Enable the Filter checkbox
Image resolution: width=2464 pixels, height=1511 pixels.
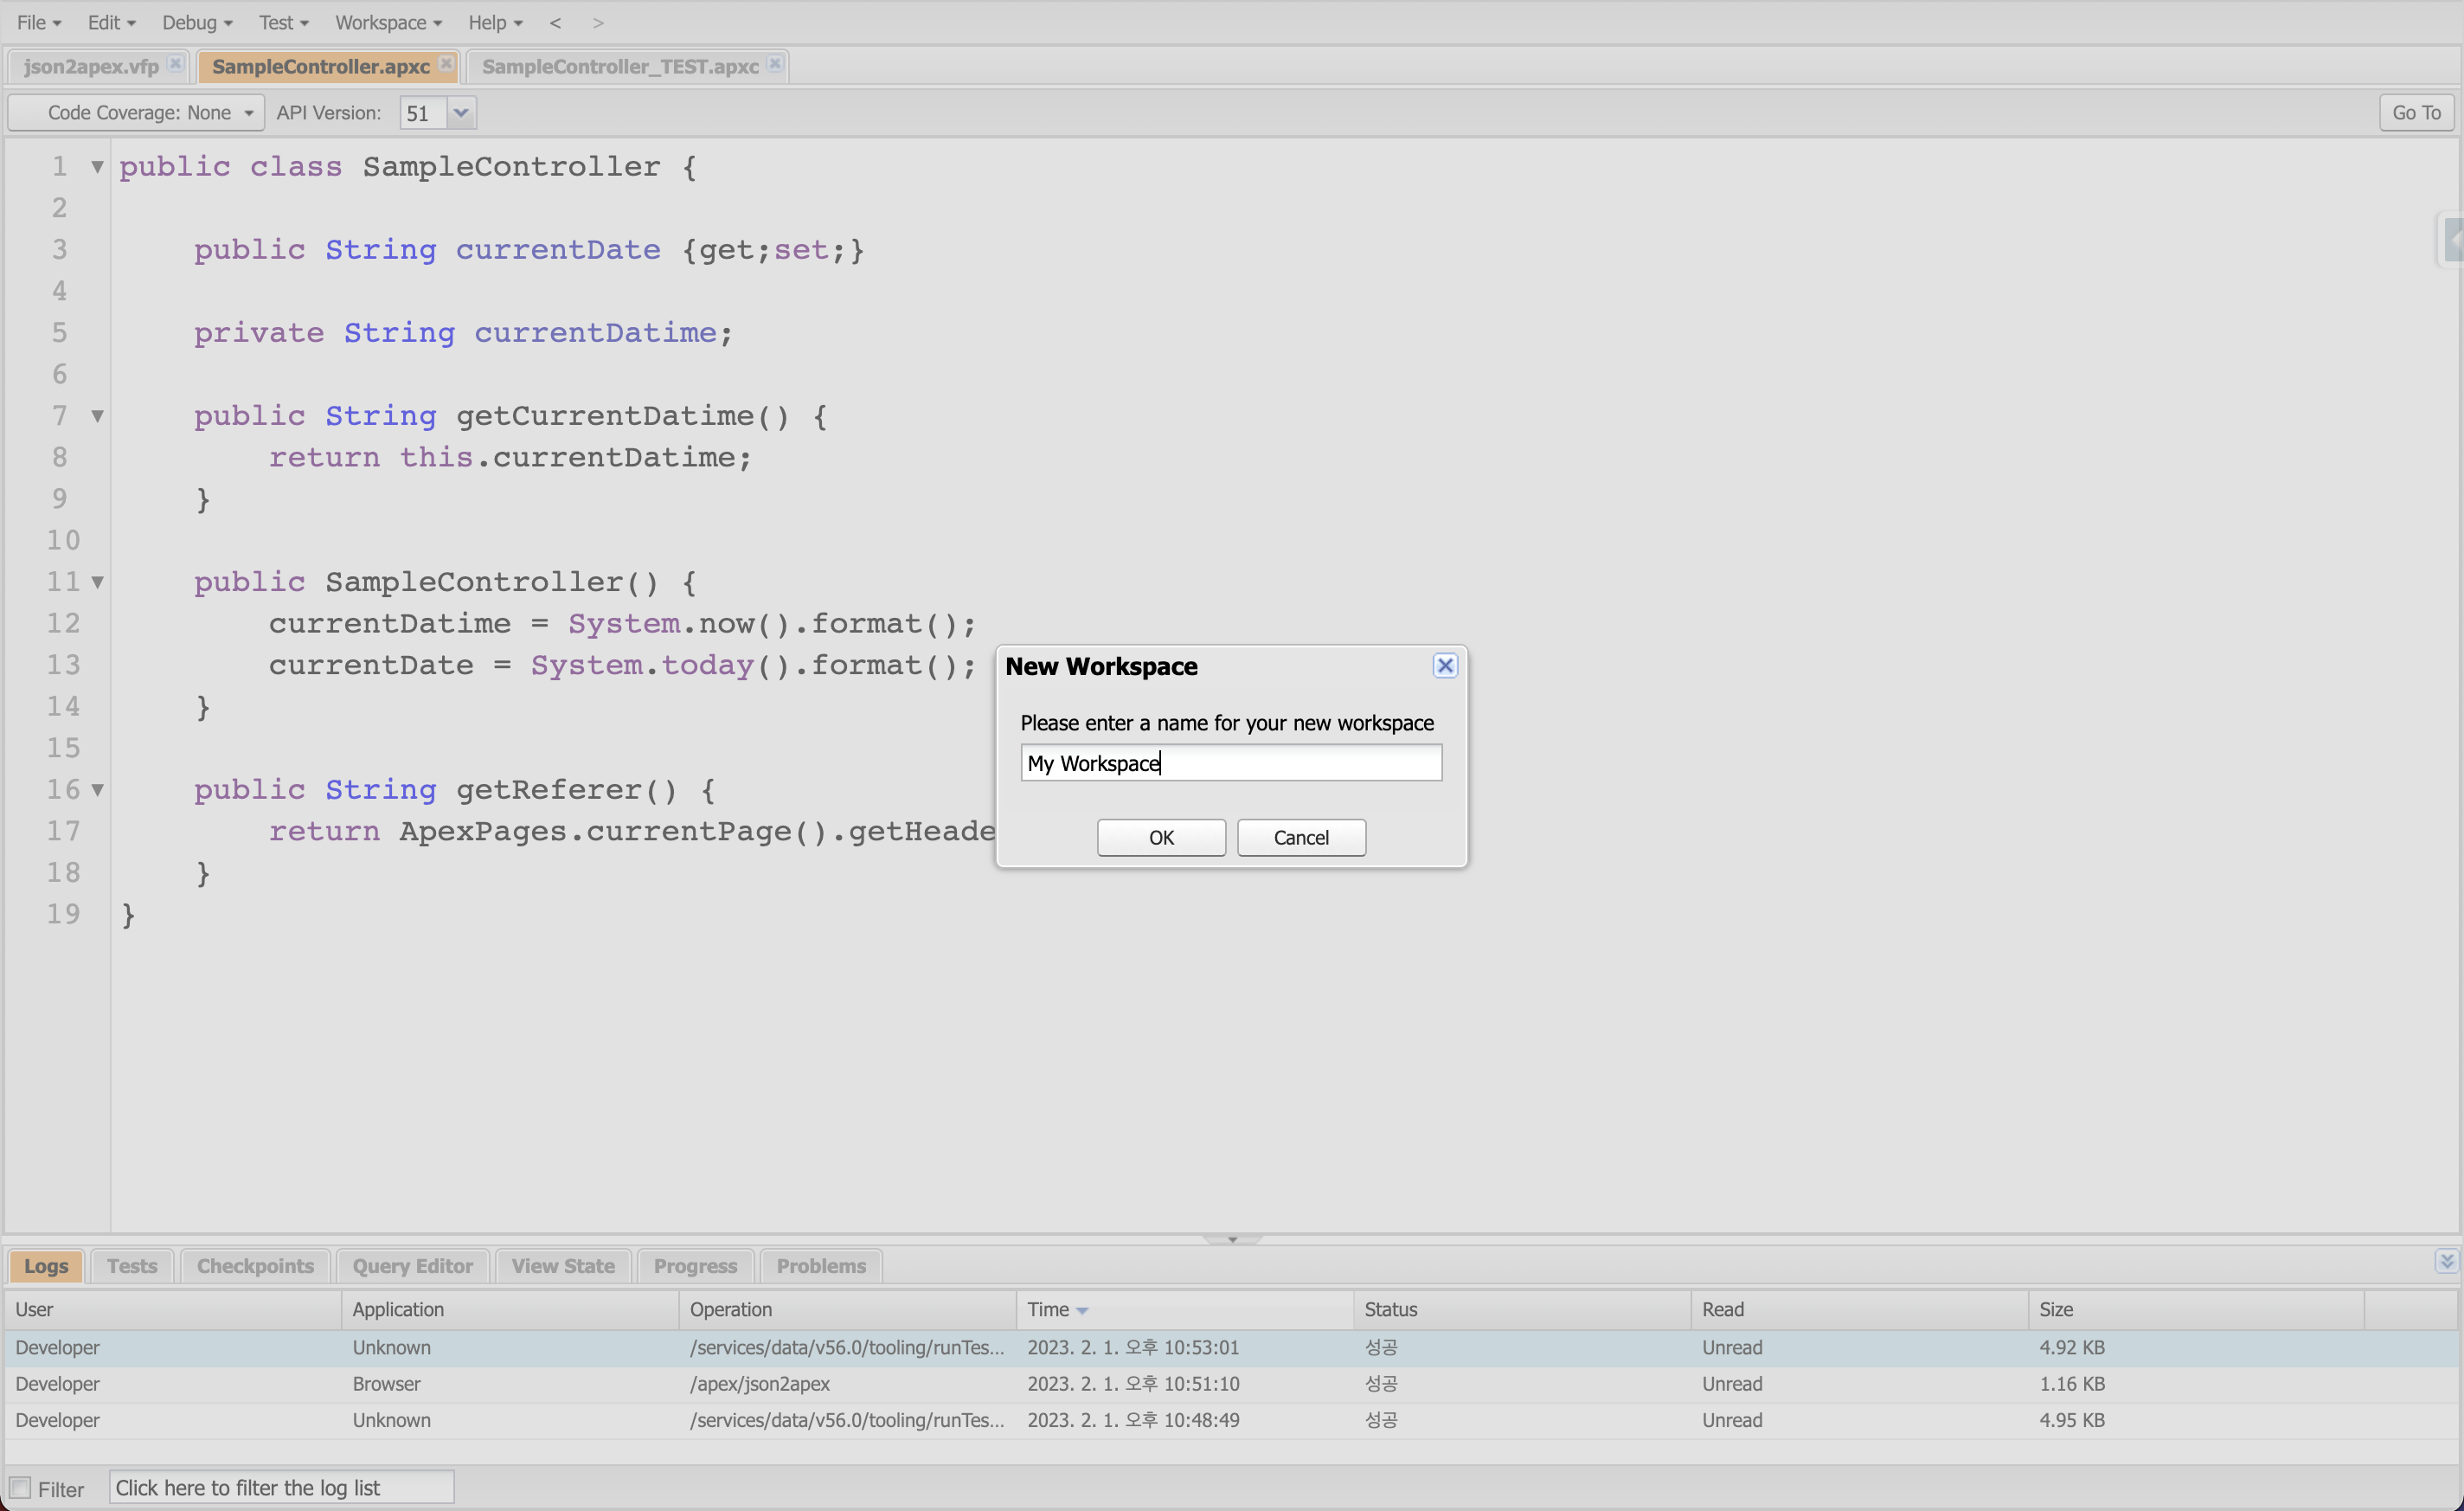point(20,1488)
